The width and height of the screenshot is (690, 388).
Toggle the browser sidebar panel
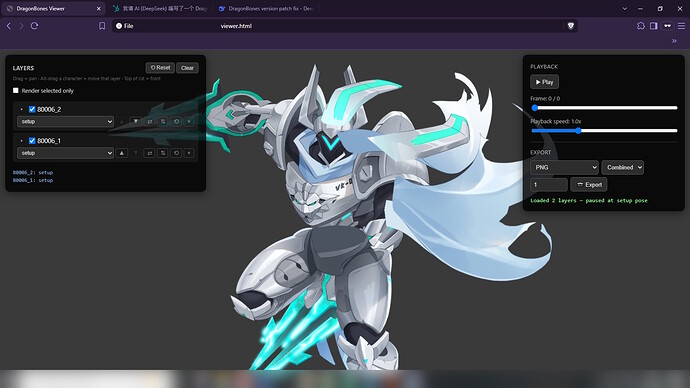pos(654,26)
